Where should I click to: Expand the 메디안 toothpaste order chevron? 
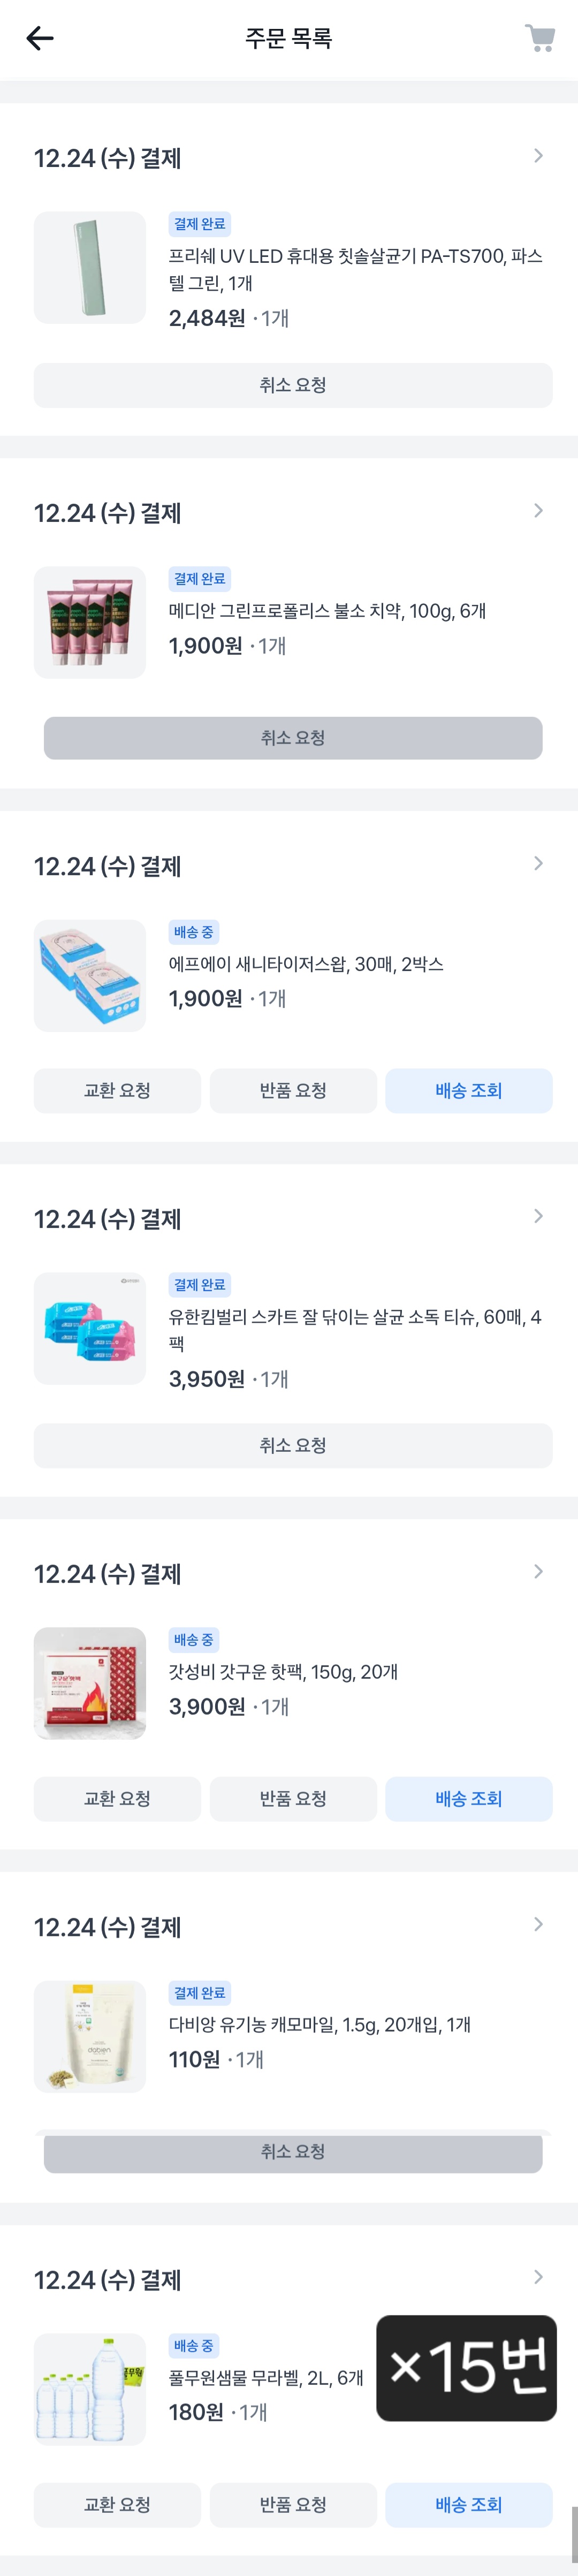point(538,511)
